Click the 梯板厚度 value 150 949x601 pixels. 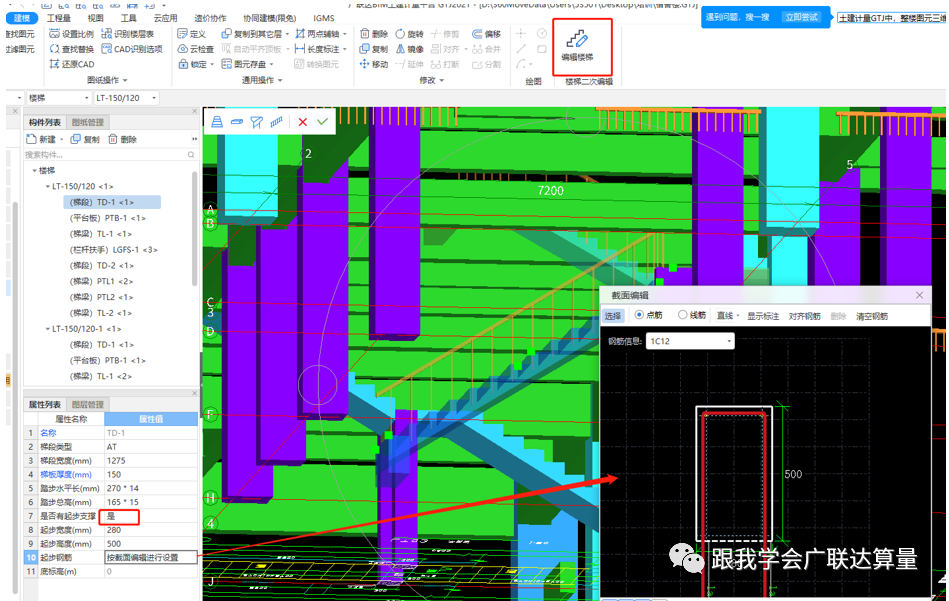pos(151,475)
